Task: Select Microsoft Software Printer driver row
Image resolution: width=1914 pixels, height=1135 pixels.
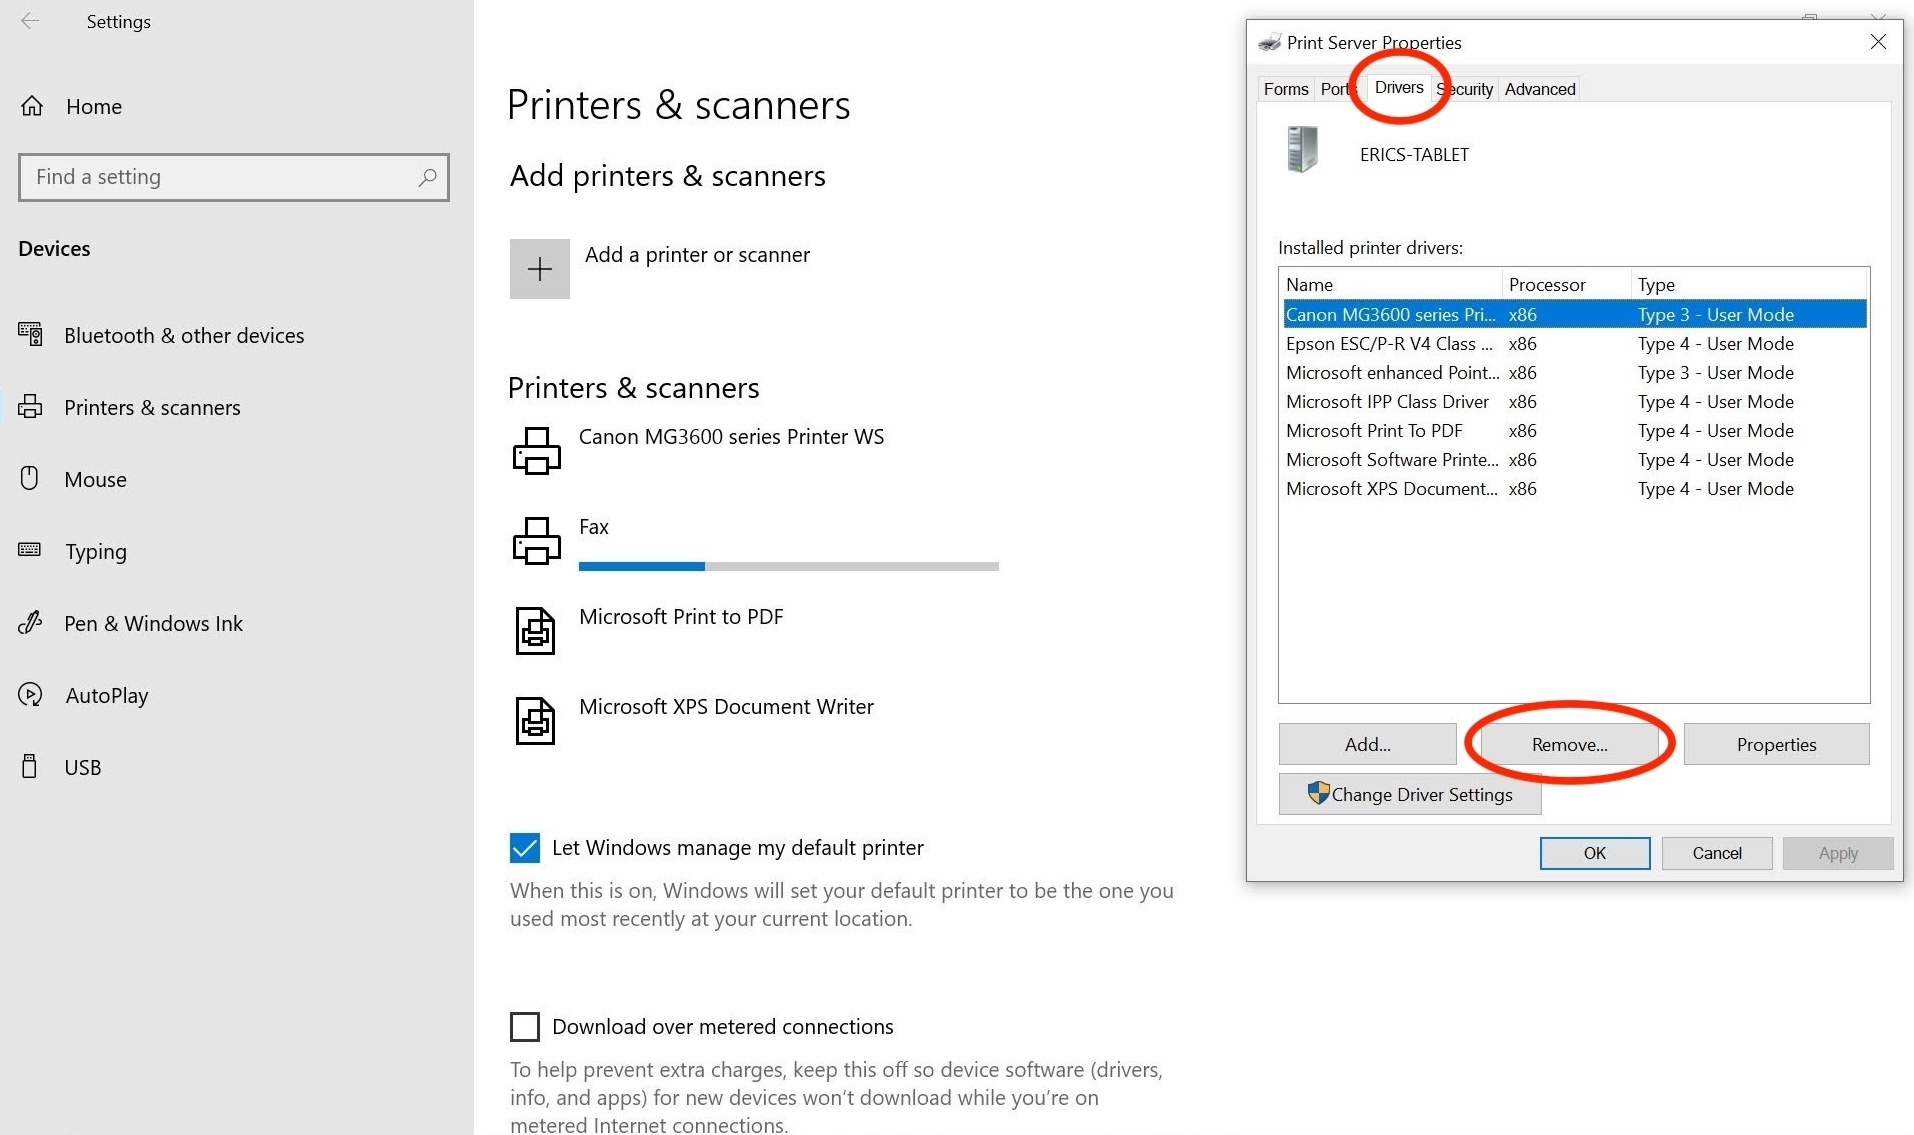Action: (1575, 459)
